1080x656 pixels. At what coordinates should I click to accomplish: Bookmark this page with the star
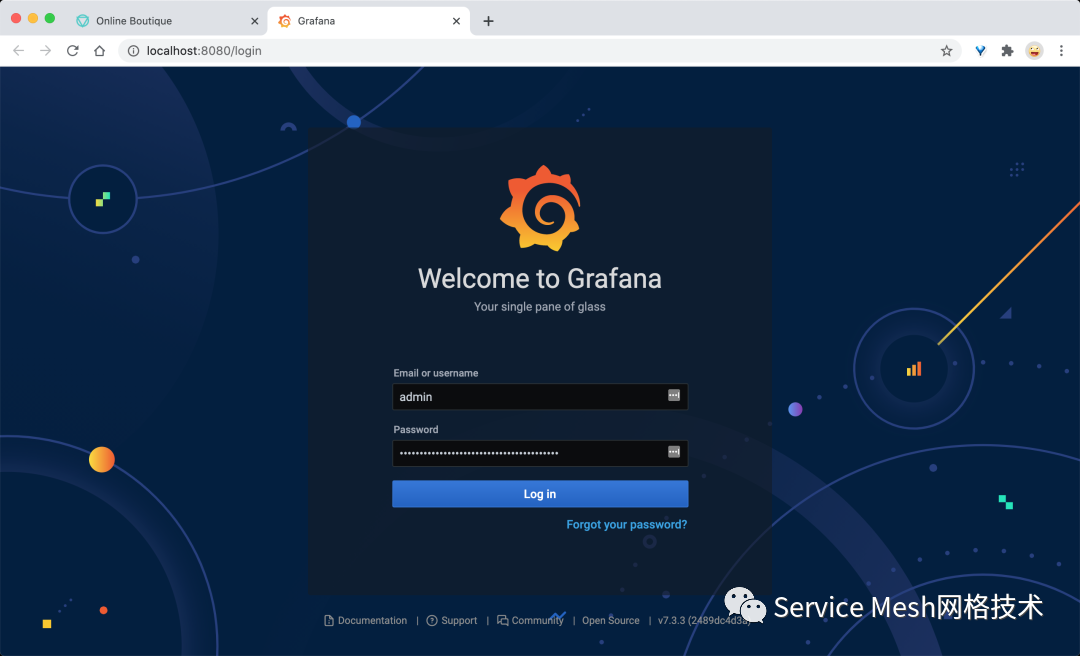(x=946, y=50)
